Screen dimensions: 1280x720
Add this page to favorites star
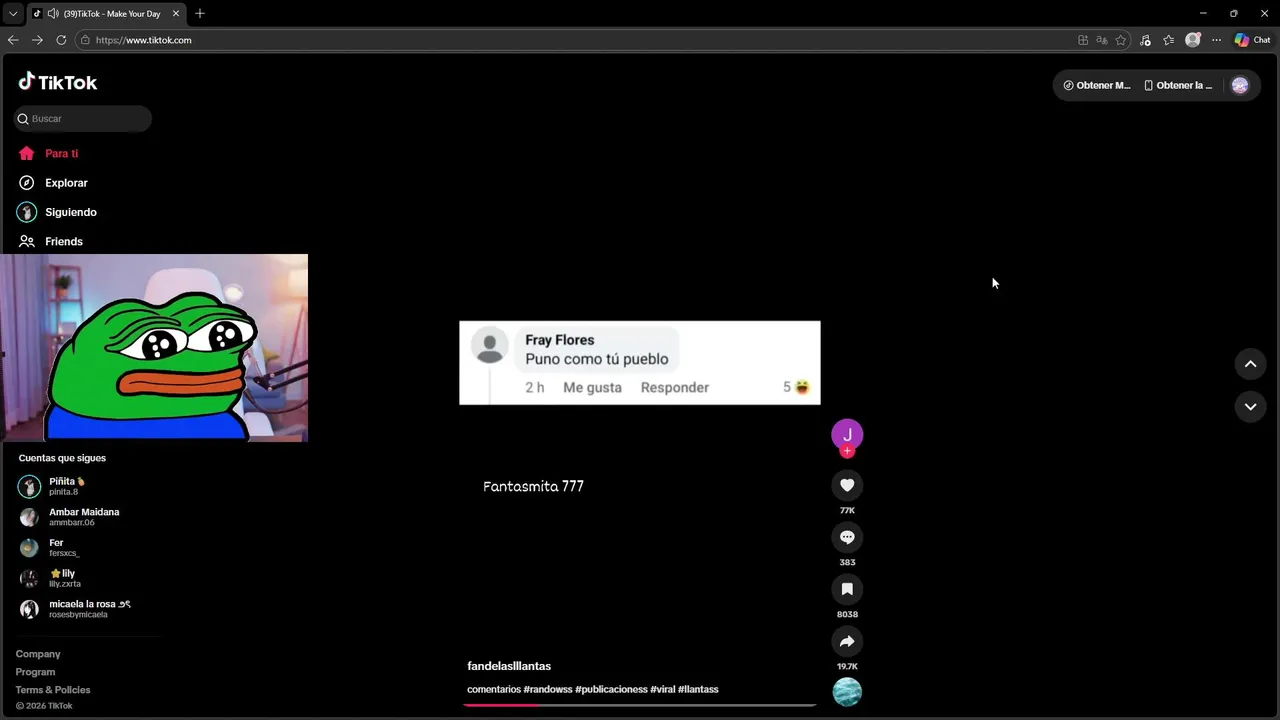tap(1121, 40)
